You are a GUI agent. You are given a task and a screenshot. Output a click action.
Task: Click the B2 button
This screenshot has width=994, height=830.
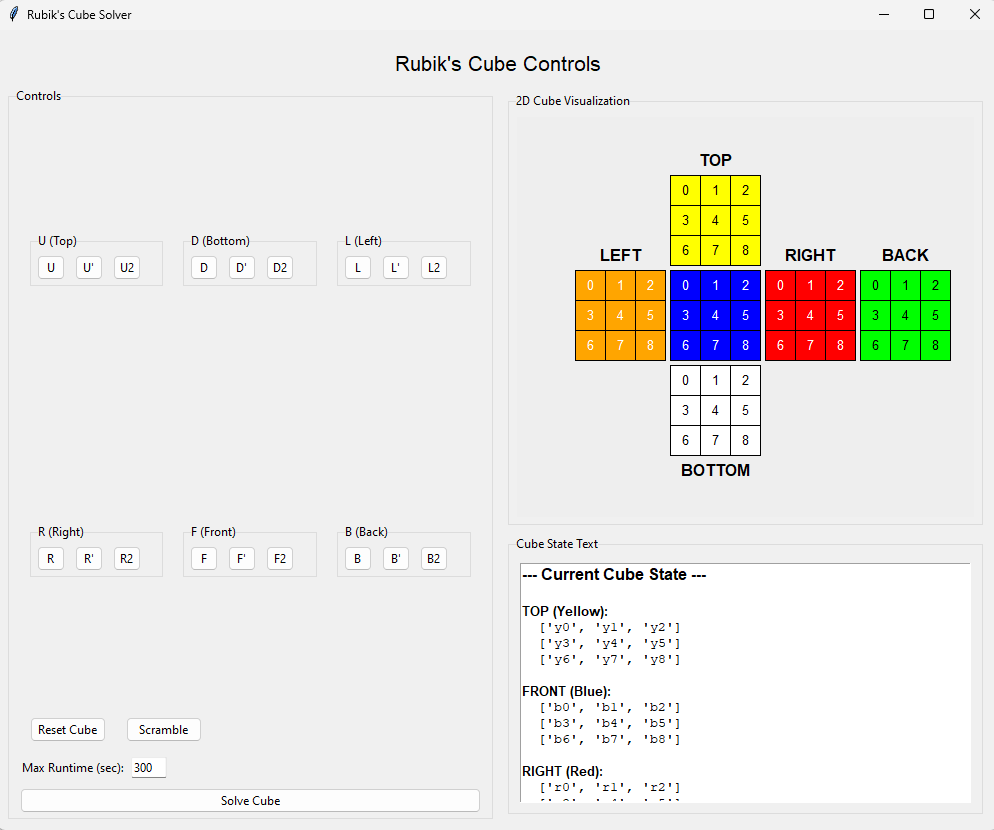pos(434,559)
